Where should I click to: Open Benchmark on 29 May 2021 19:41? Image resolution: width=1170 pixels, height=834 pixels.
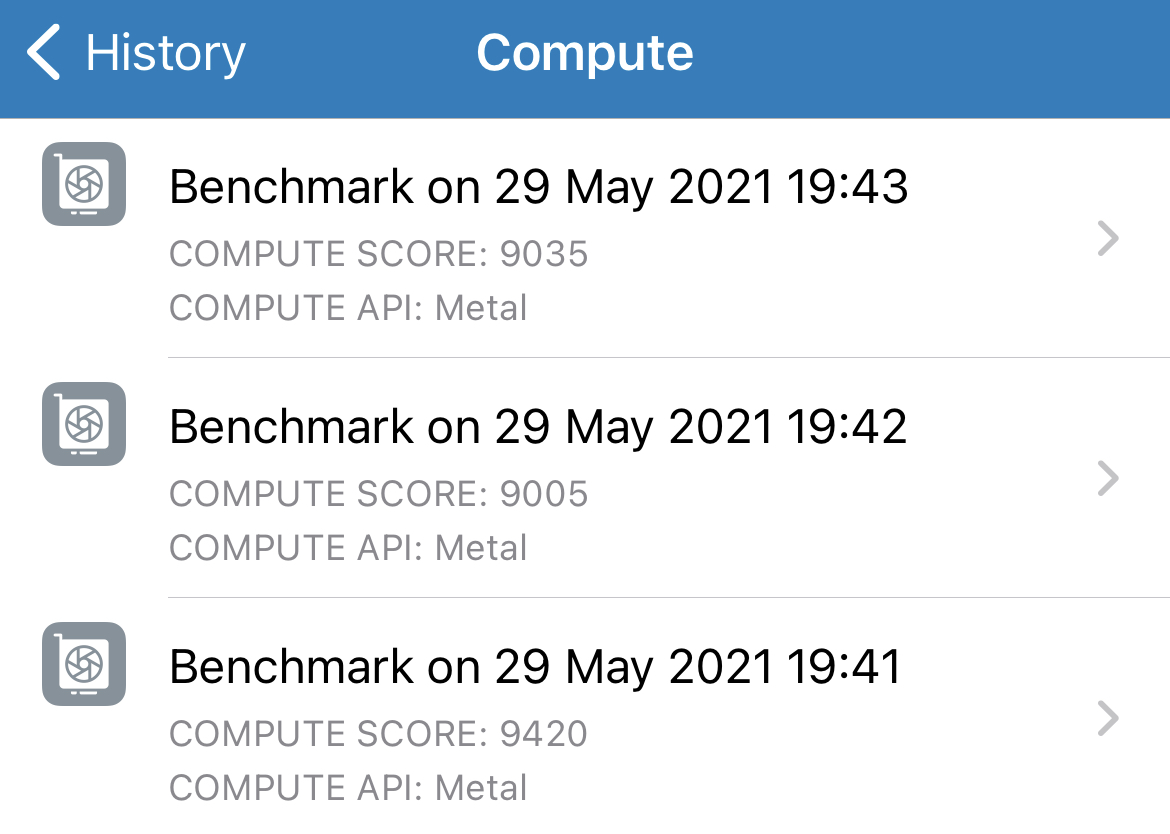coord(535,667)
